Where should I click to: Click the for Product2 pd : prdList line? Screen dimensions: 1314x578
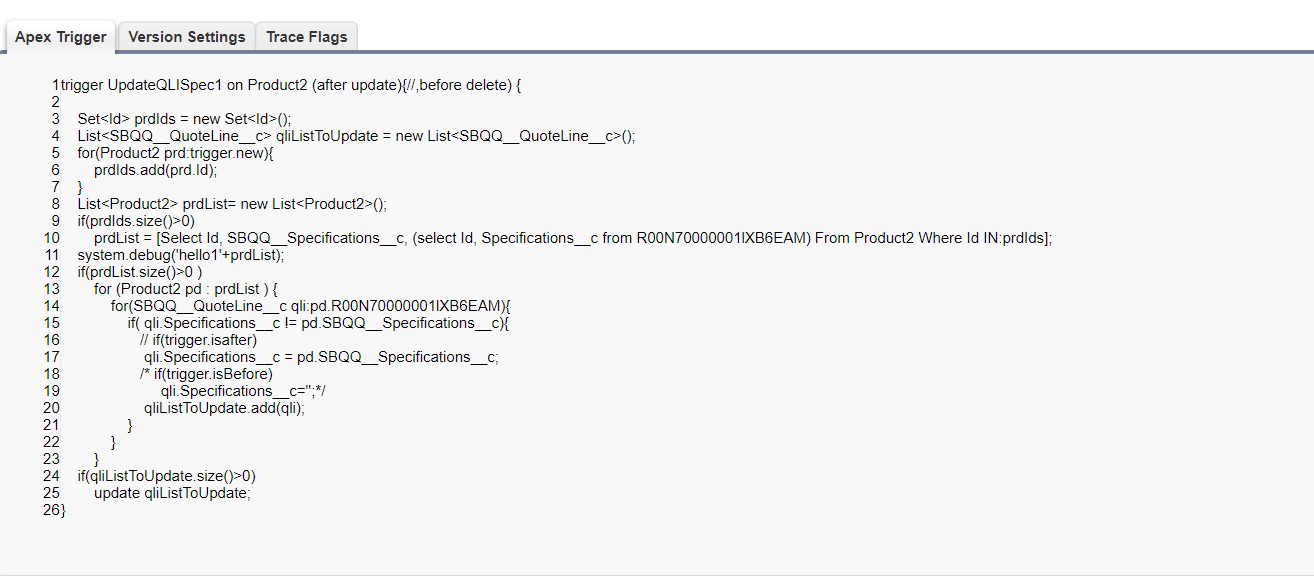coord(186,289)
